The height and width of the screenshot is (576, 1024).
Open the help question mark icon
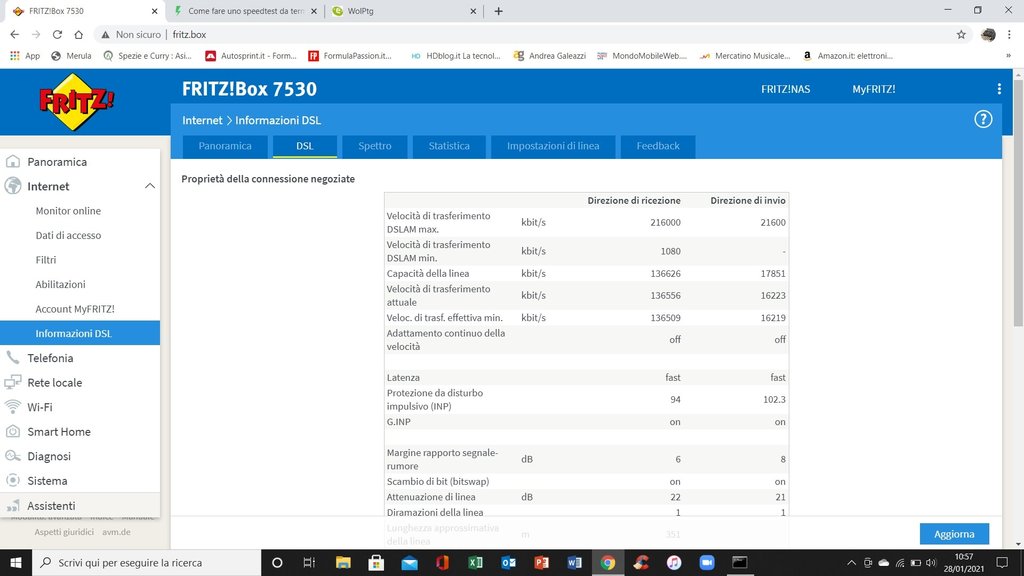tap(983, 120)
